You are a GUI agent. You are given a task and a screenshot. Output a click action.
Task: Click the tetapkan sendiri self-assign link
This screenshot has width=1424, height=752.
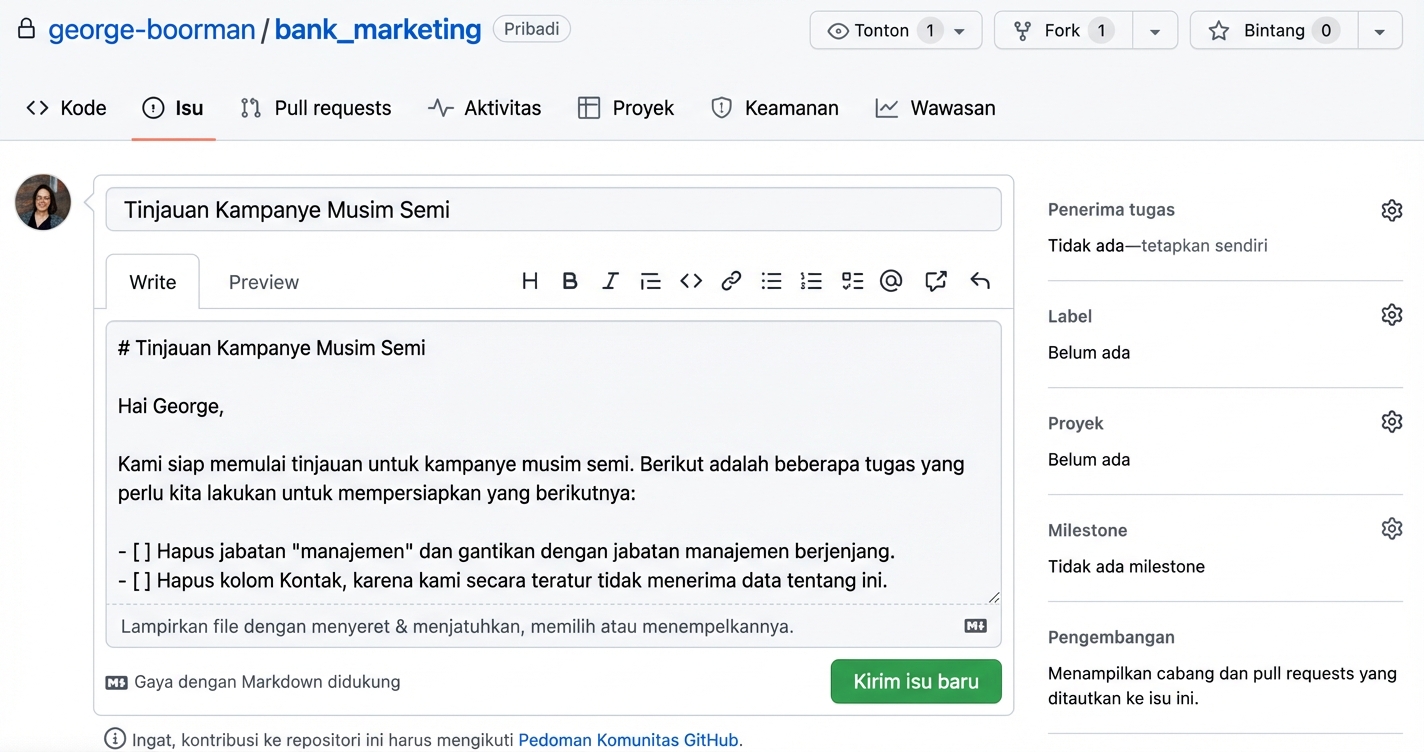pyautogui.click(x=1204, y=245)
